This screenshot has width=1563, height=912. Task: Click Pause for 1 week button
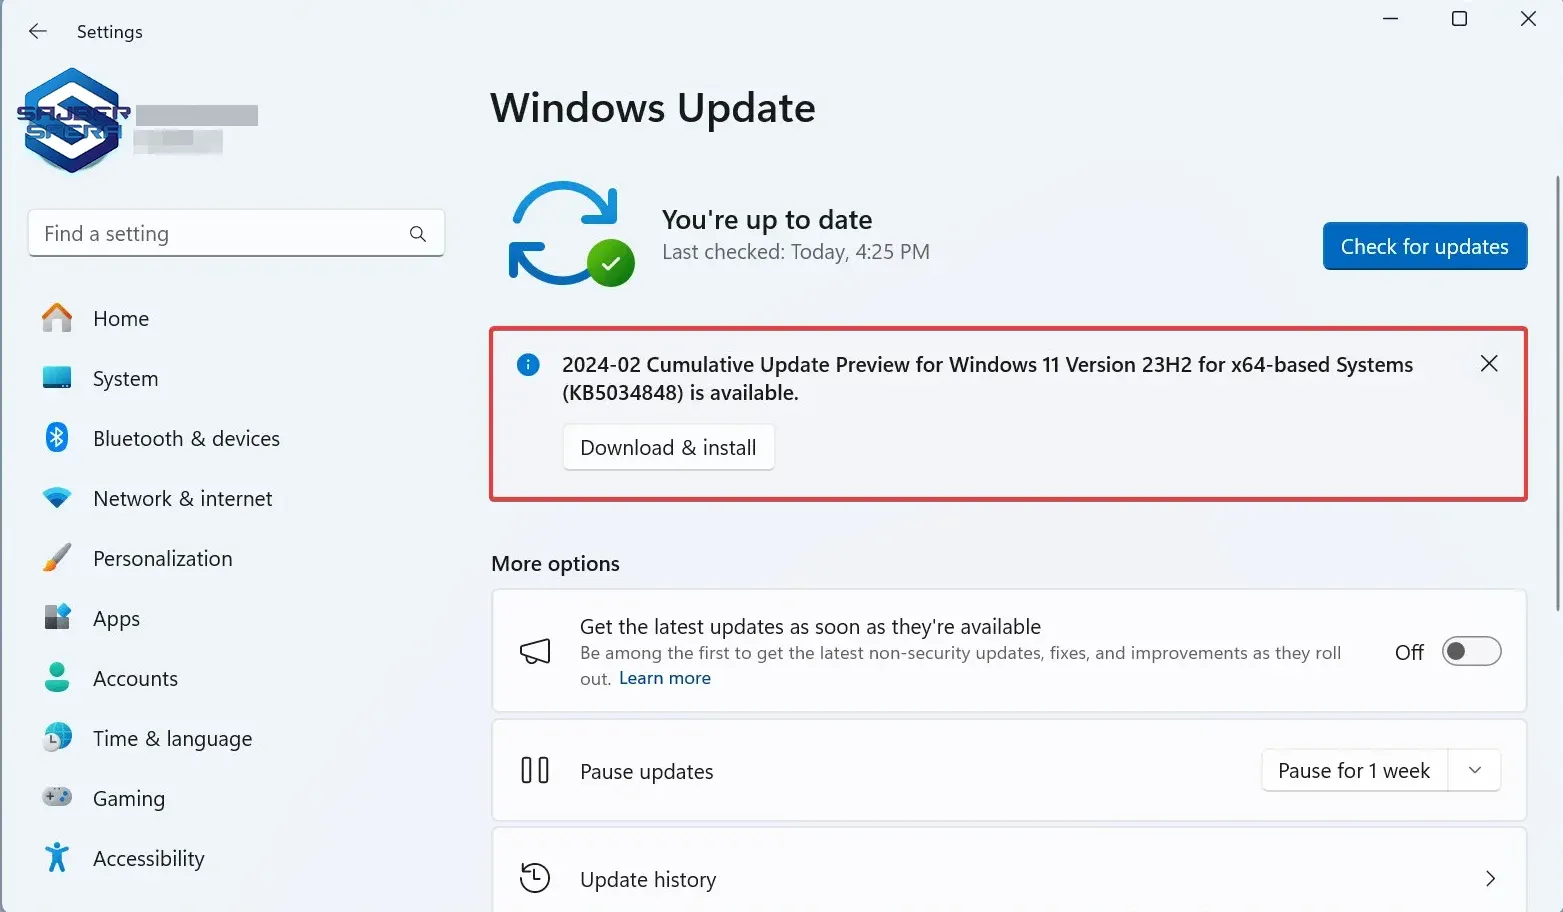[x=1354, y=771]
